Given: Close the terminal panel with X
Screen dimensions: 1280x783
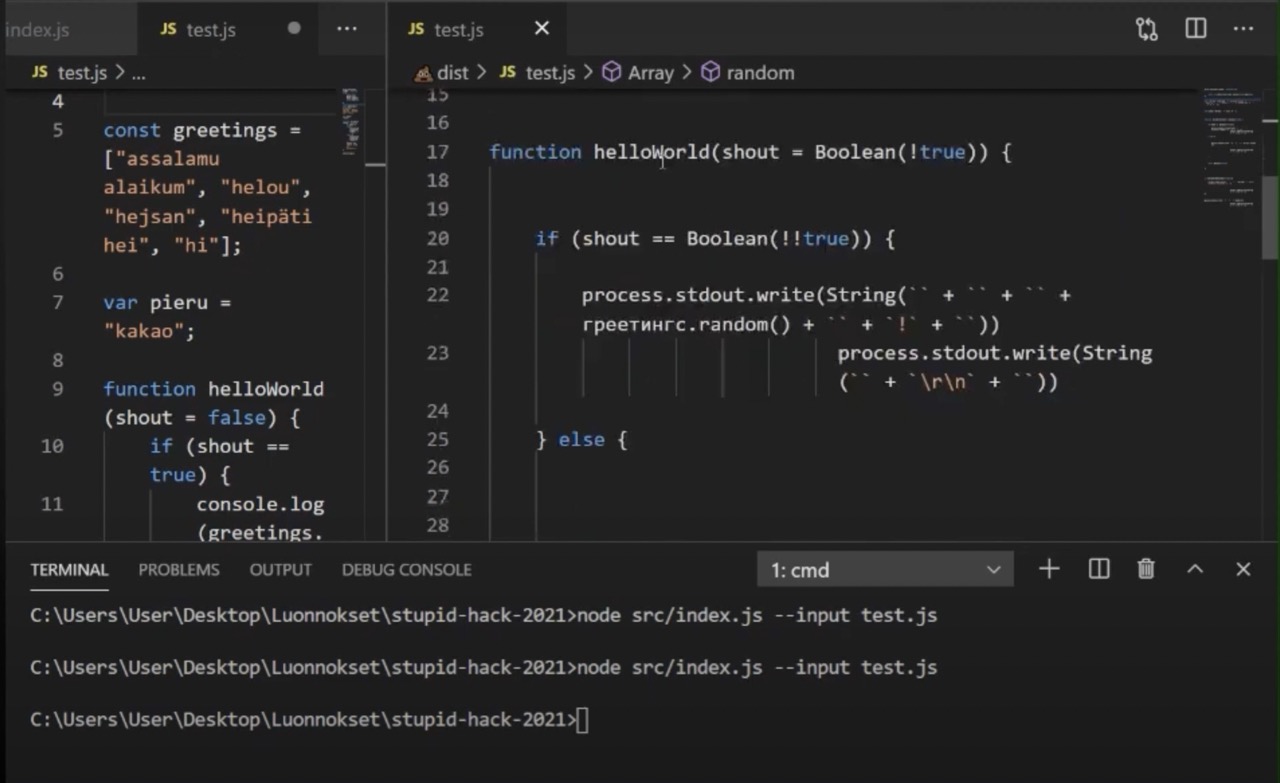Looking at the screenshot, I should point(1243,569).
